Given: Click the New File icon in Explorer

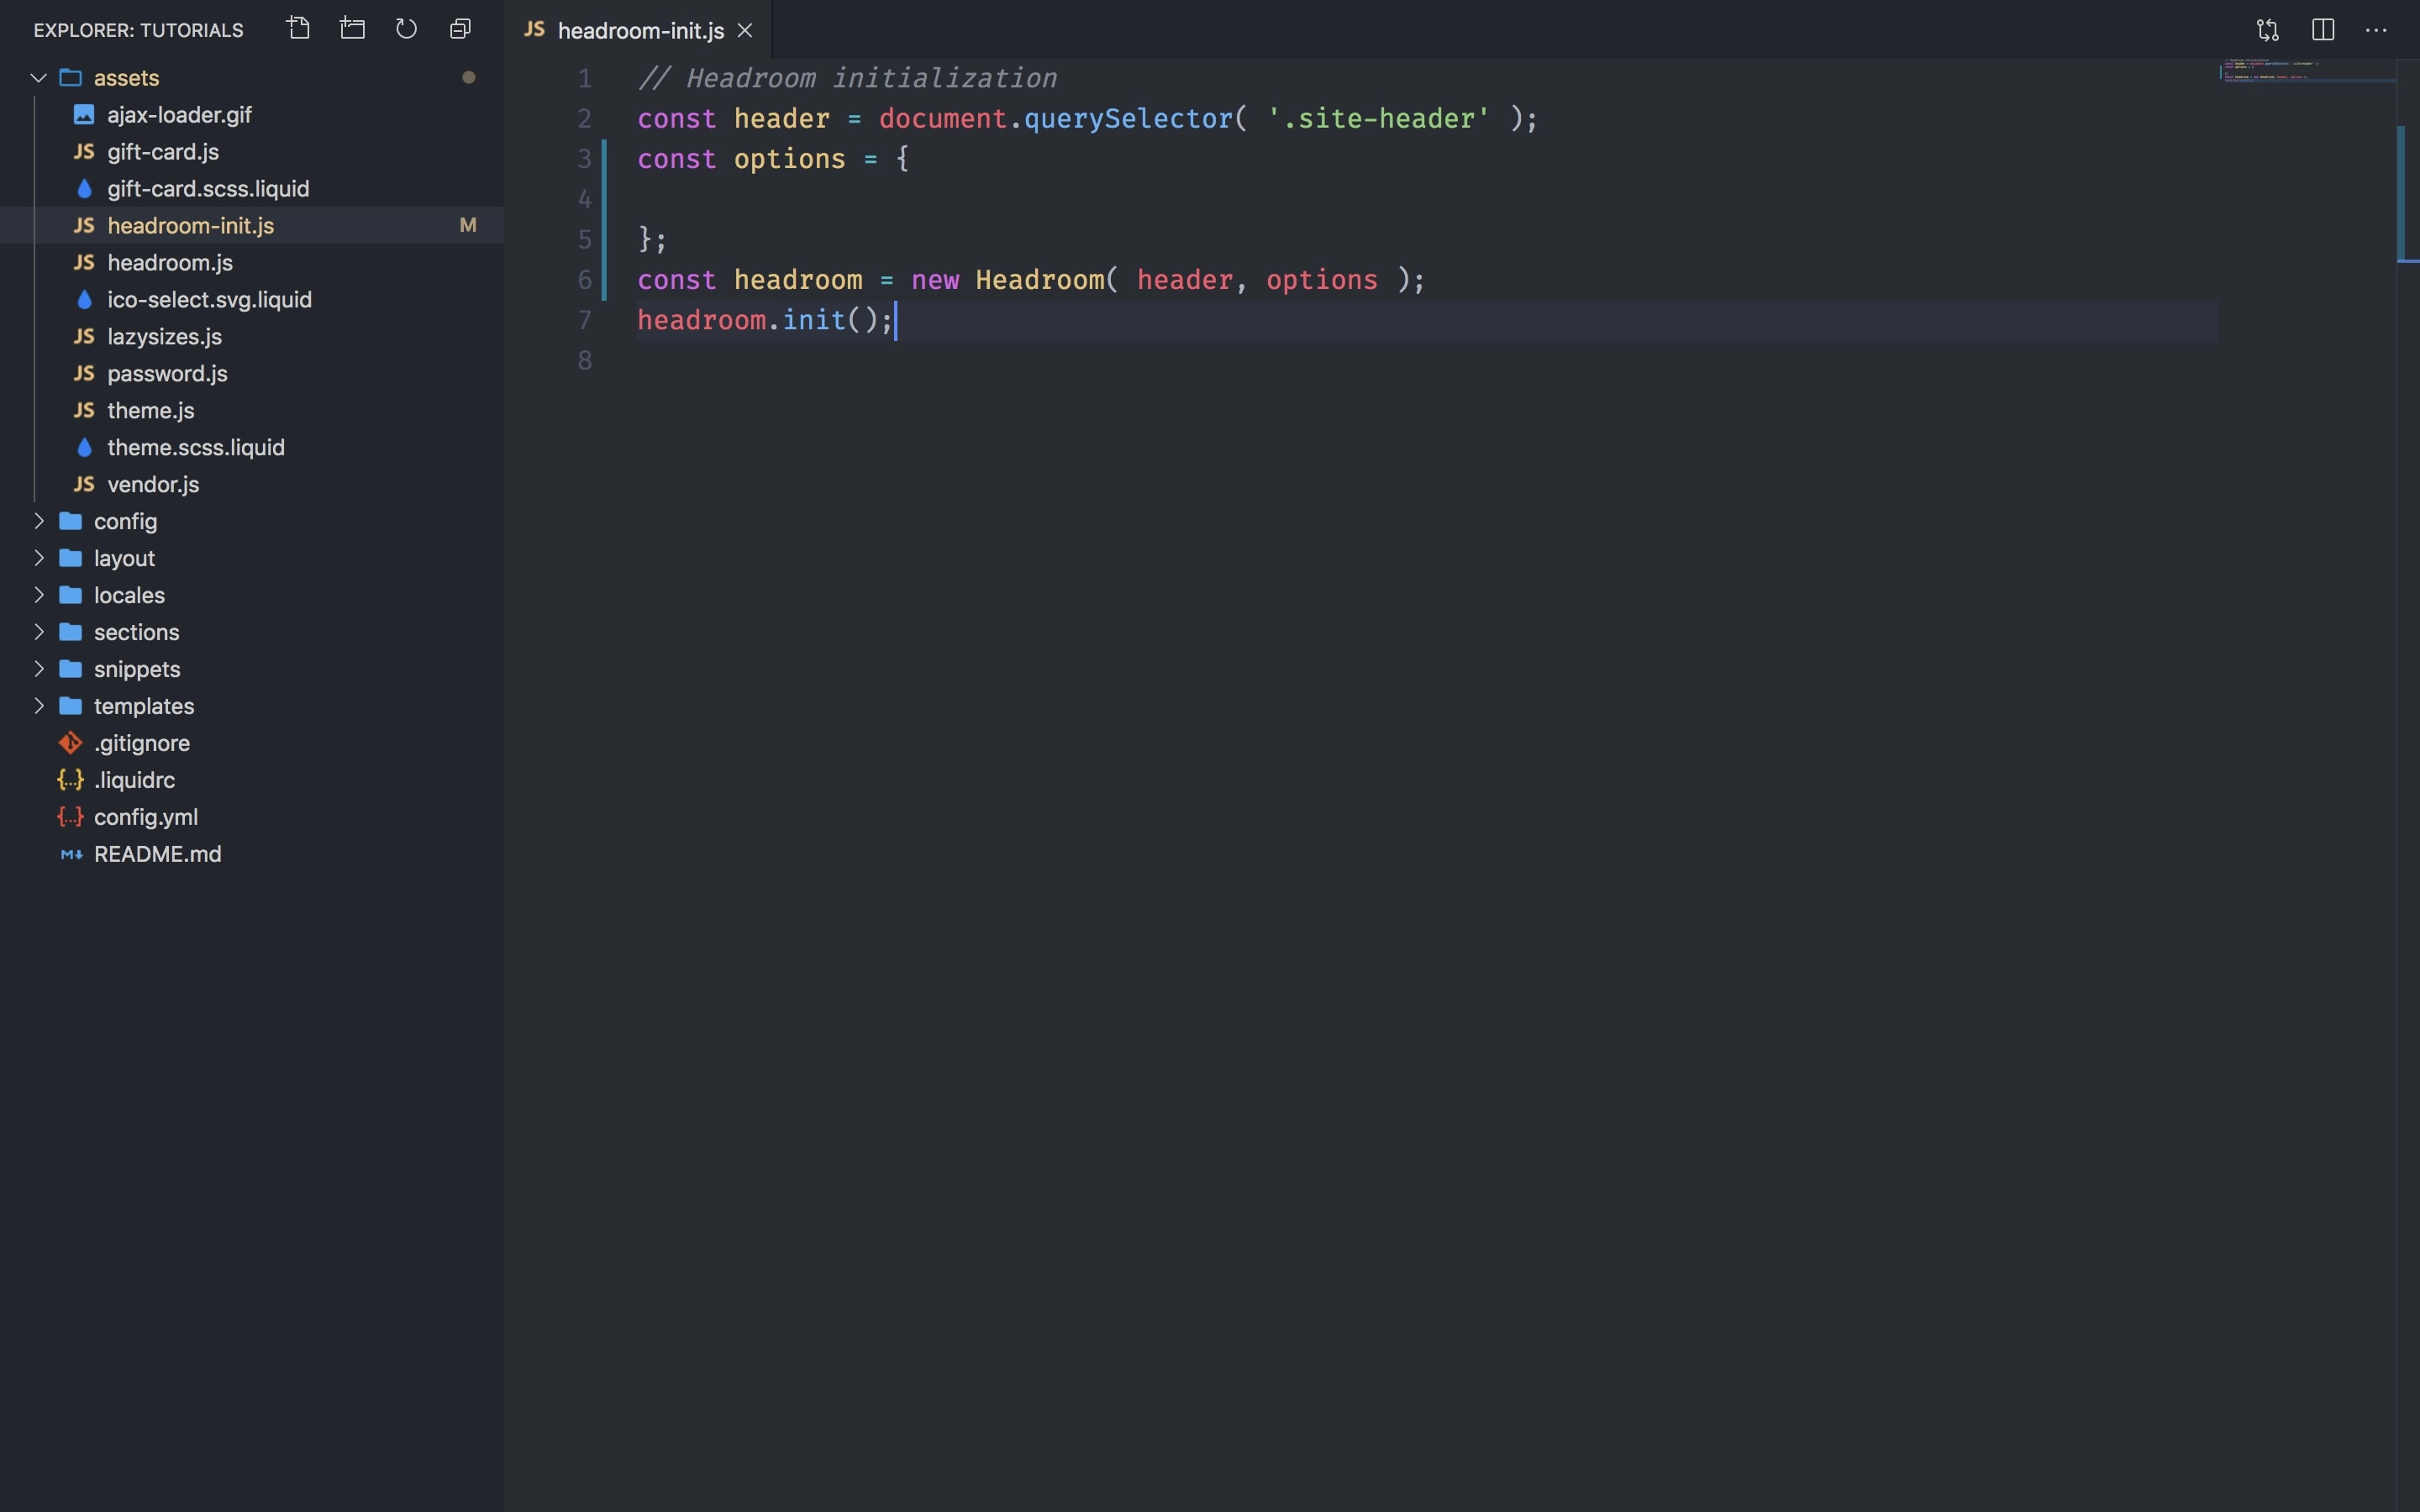Looking at the screenshot, I should coord(298,28).
